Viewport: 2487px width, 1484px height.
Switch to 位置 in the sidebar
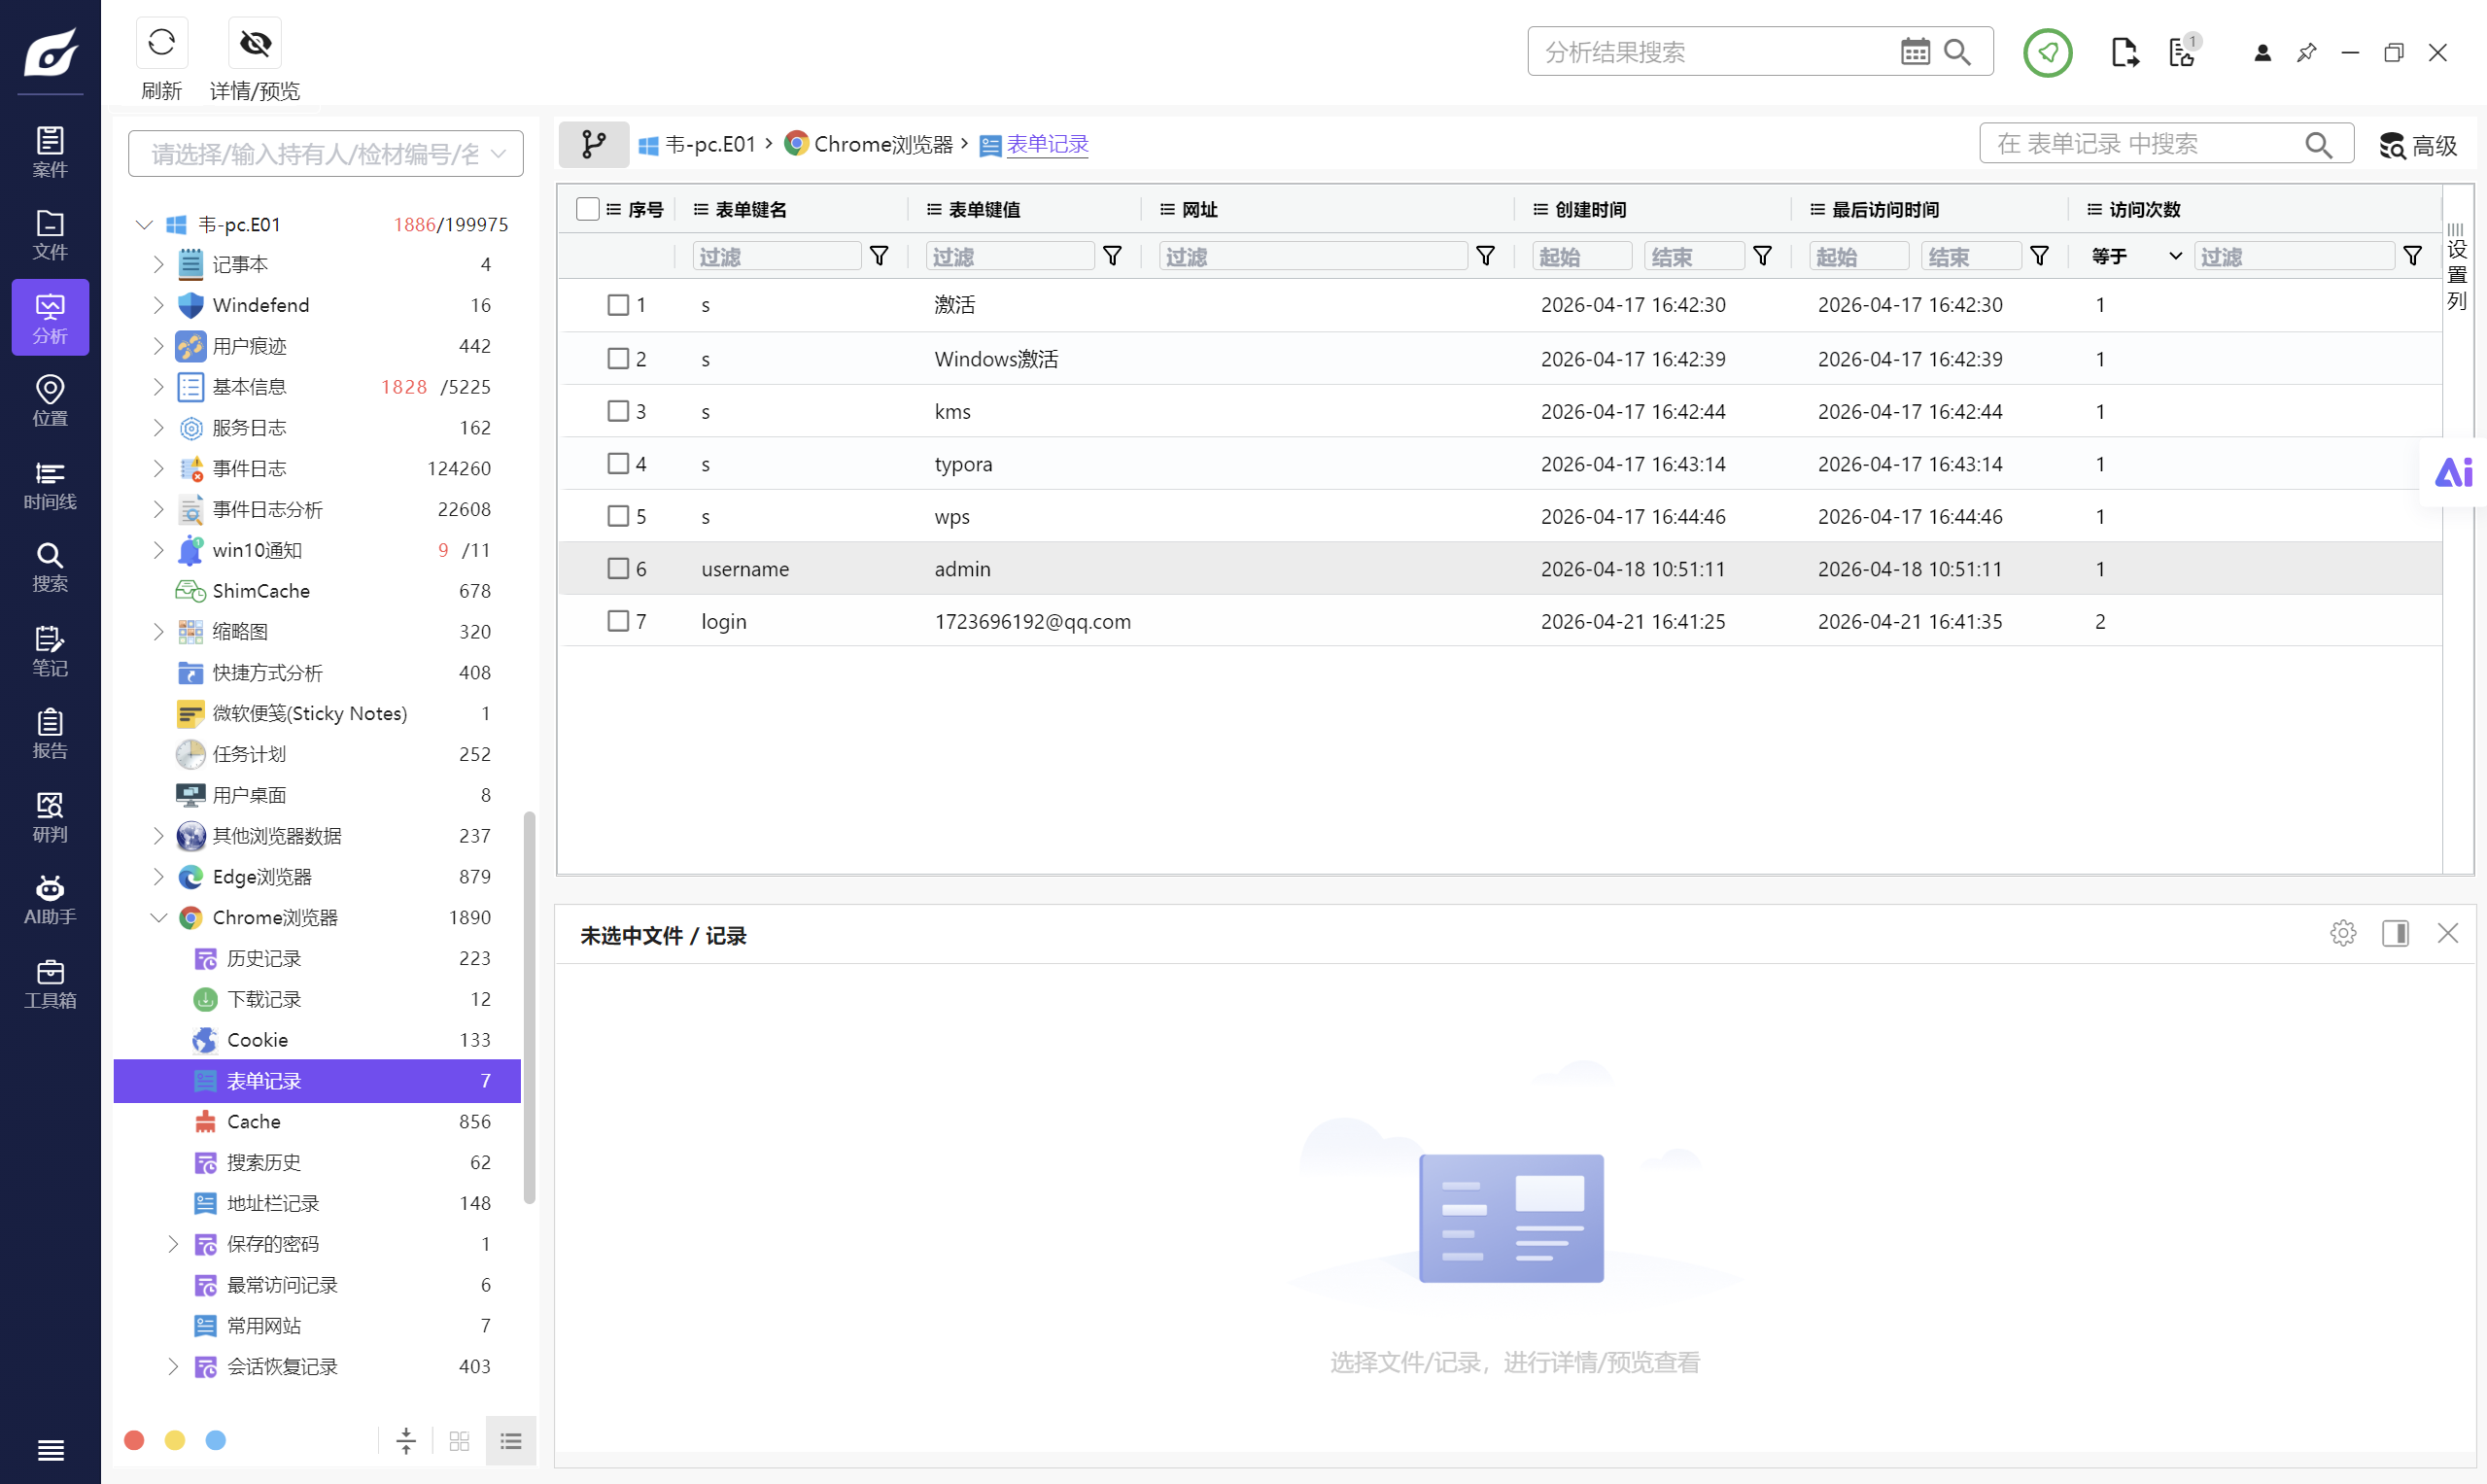50,401
